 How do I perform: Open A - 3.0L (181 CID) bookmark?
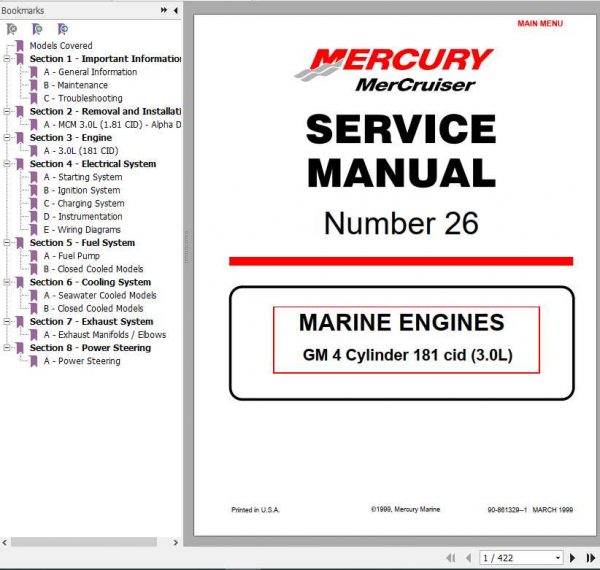pyautogui.click(x=81, y=151)
